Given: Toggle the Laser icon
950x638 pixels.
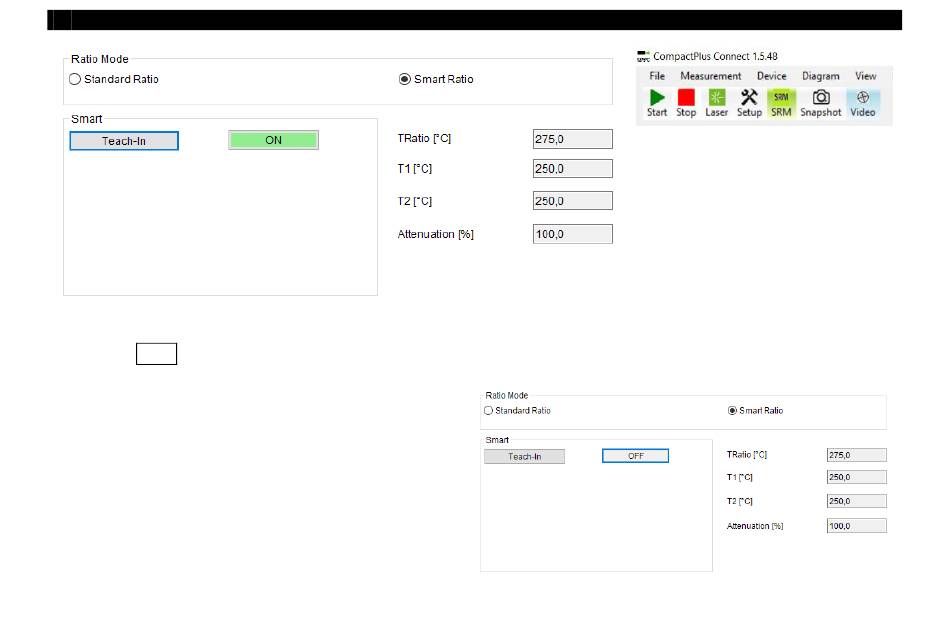Looking at the screenshot, I should [717, 98].
